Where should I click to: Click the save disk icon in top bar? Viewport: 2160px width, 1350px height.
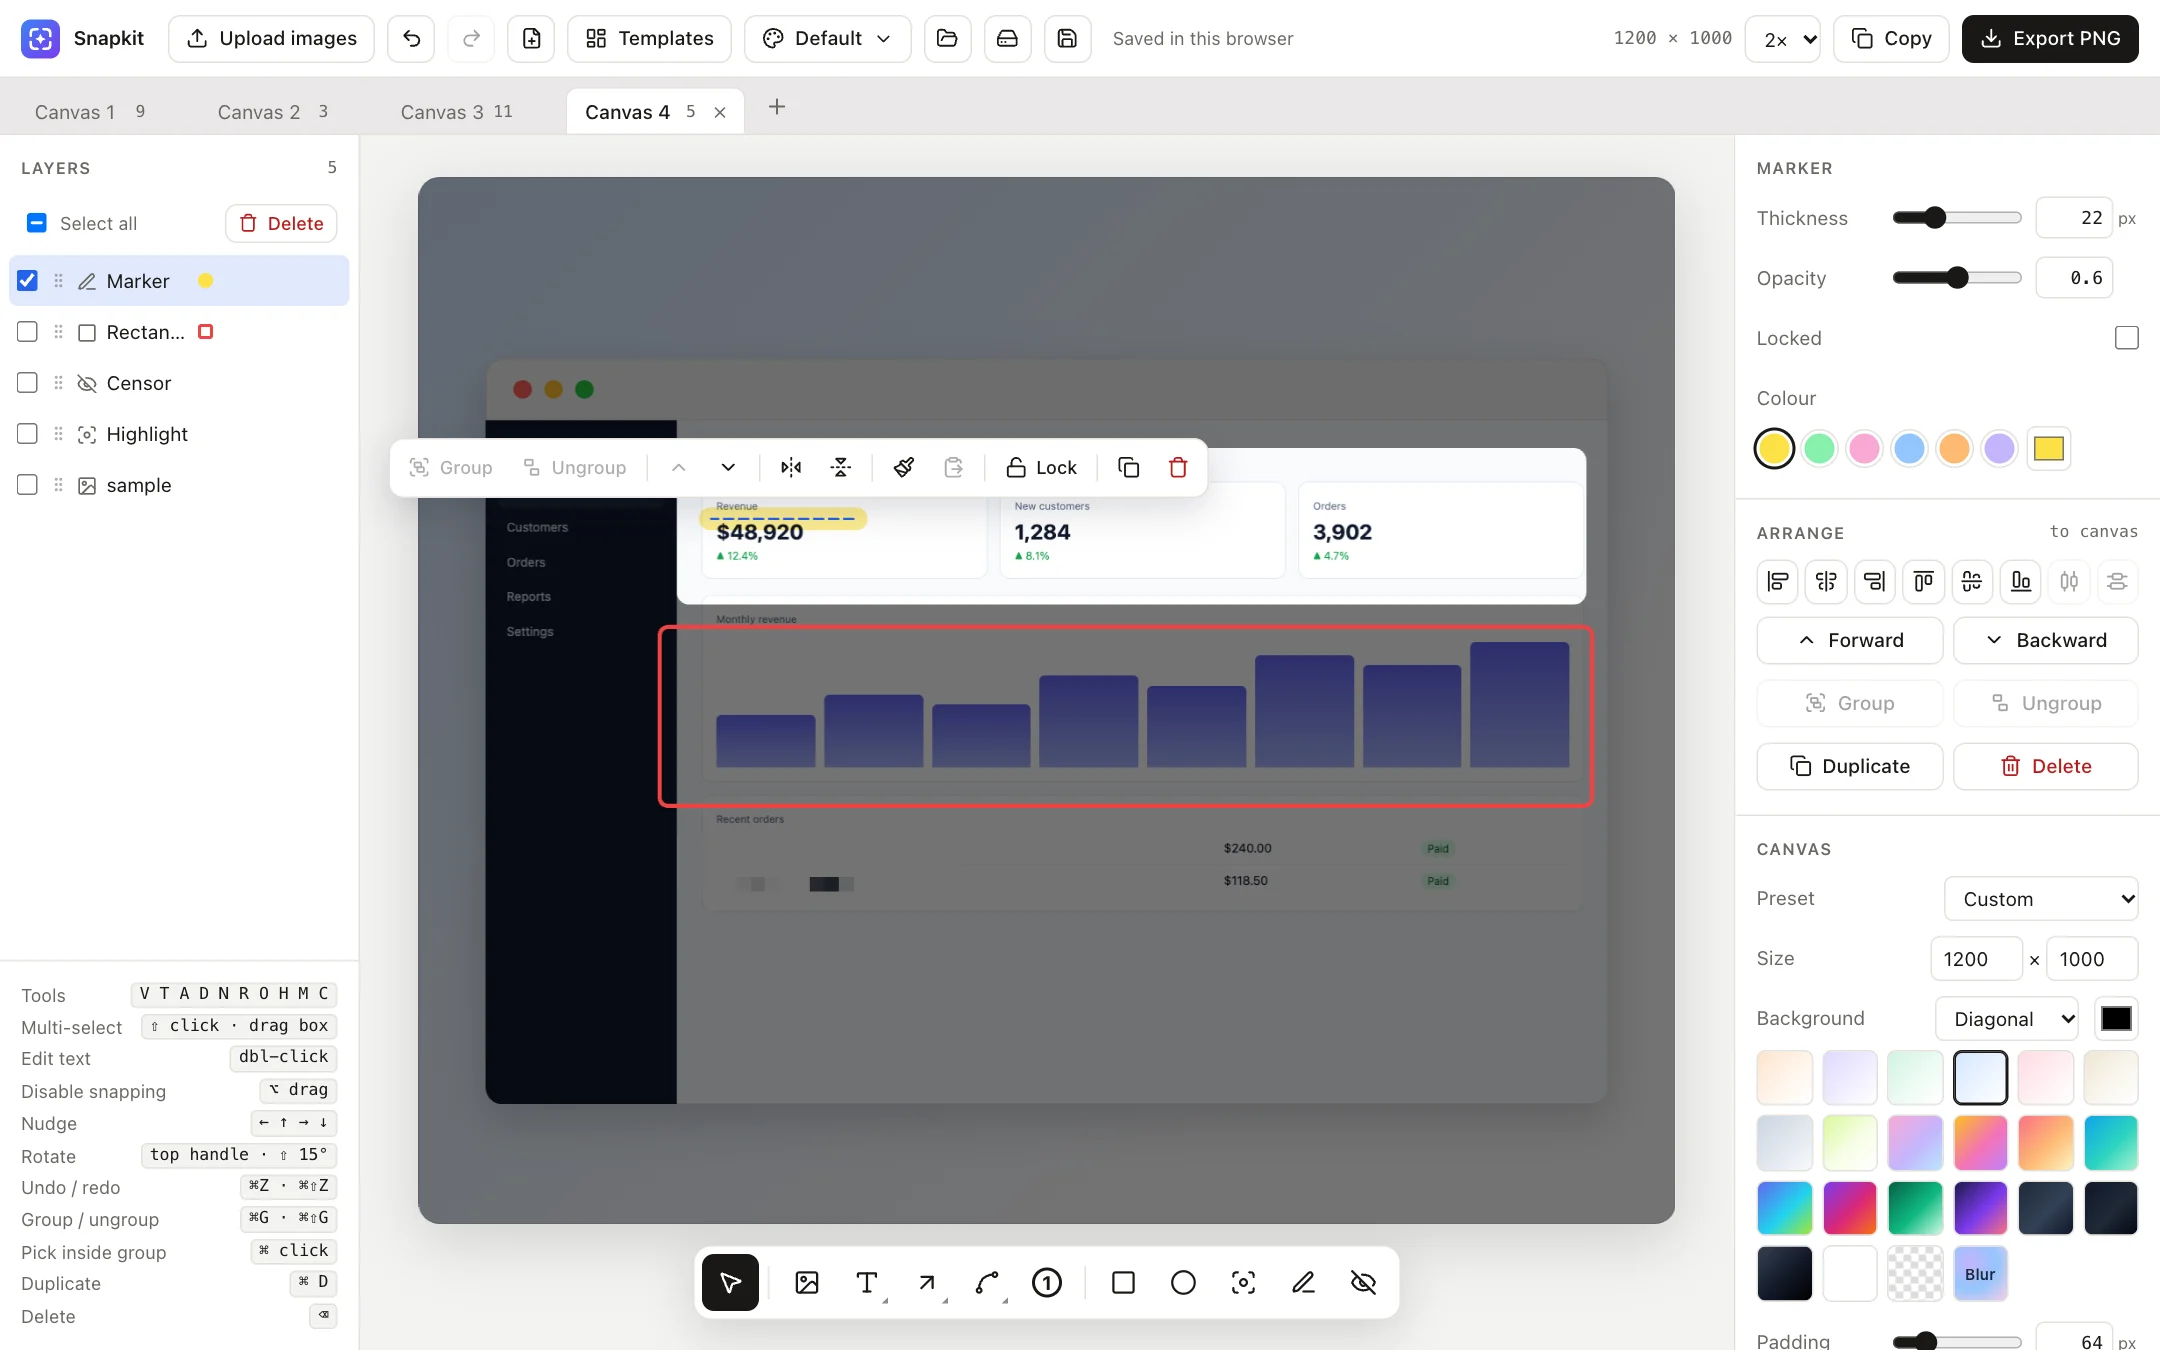click(x=1067, y=38)
